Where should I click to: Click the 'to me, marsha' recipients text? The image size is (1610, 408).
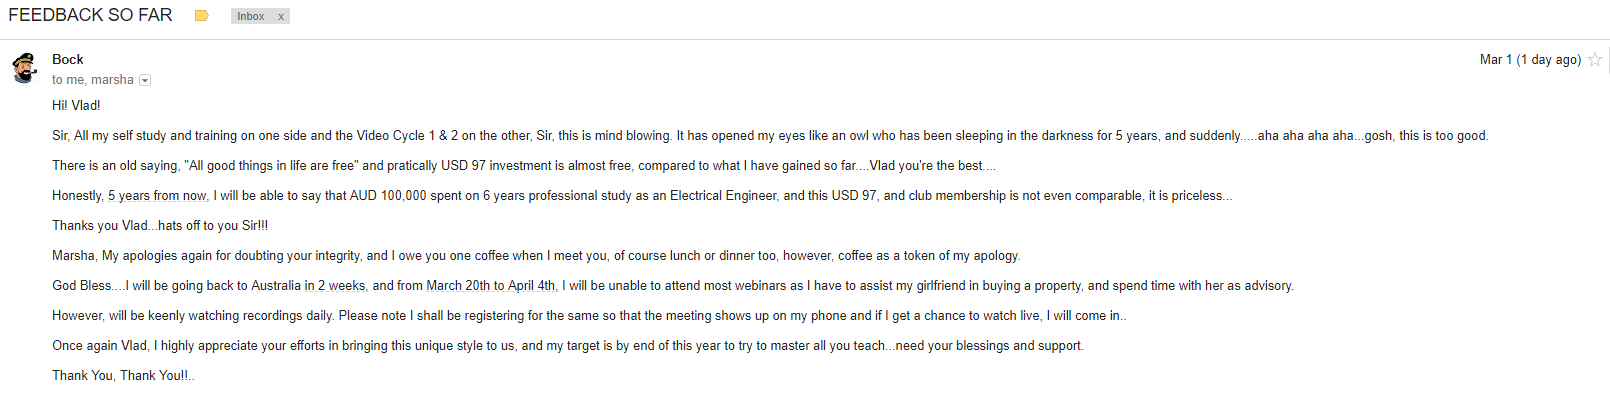pyautogui.click(x=93, y=80)
